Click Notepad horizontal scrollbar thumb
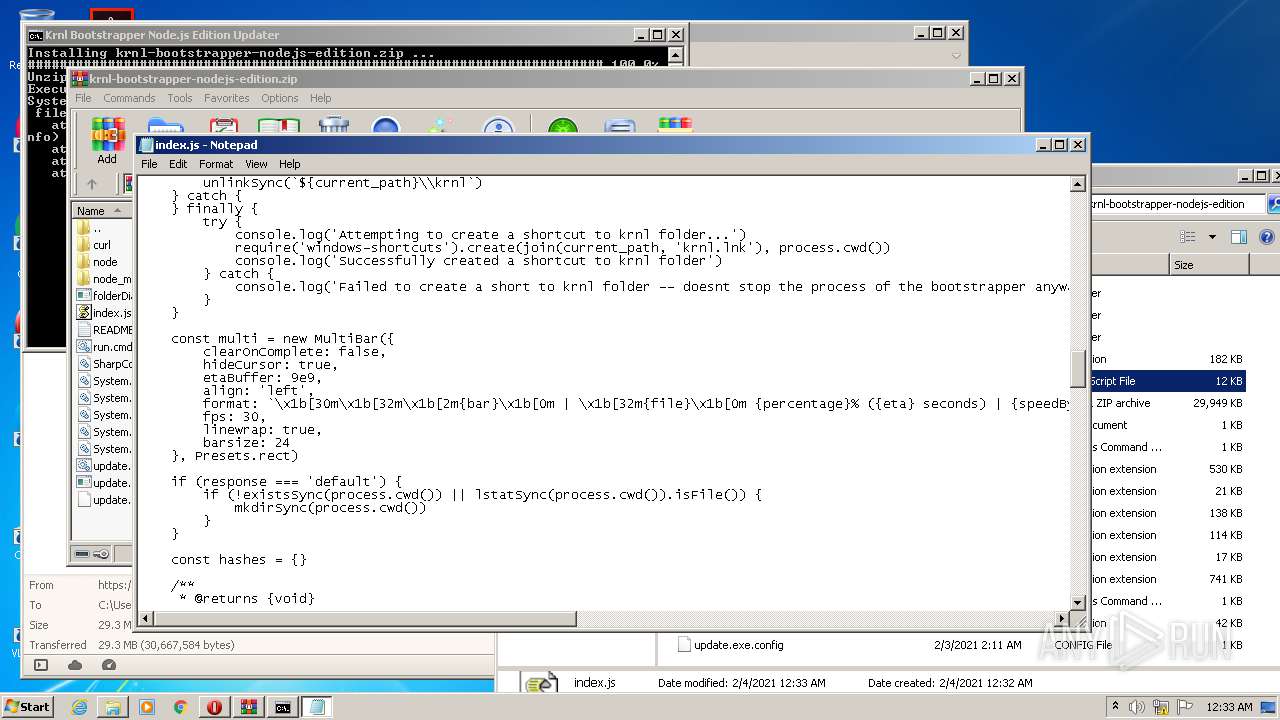Screen dimensions: 1280x720 364,619
